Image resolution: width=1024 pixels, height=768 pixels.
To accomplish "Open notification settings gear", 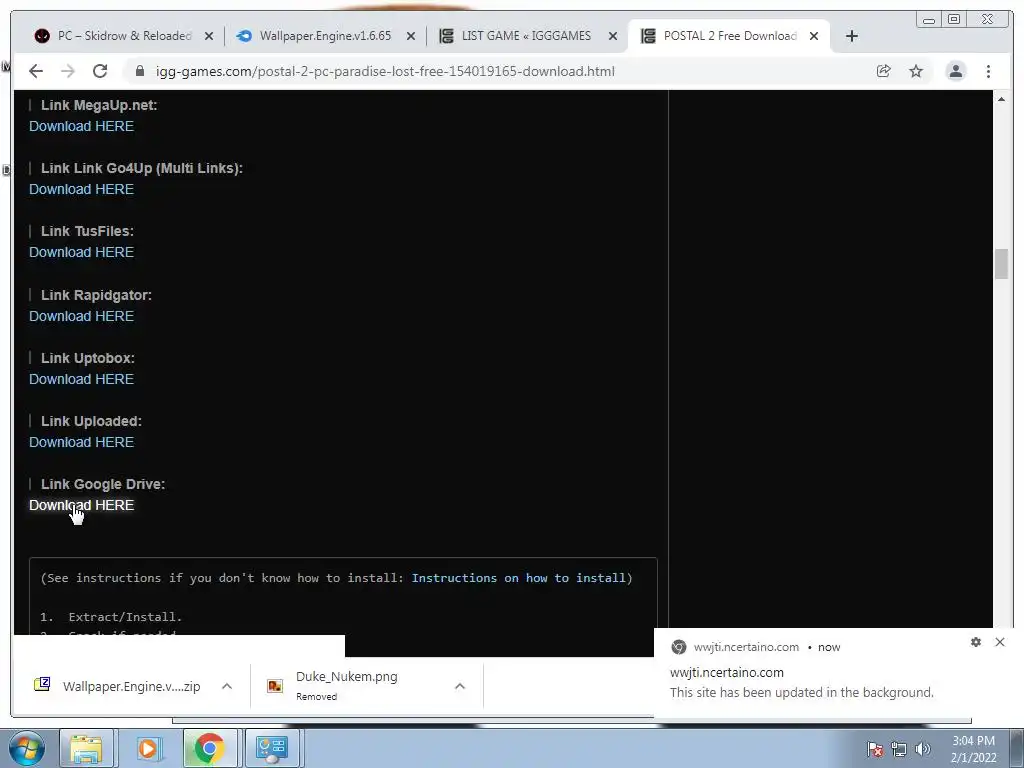I will coord(976,642).
